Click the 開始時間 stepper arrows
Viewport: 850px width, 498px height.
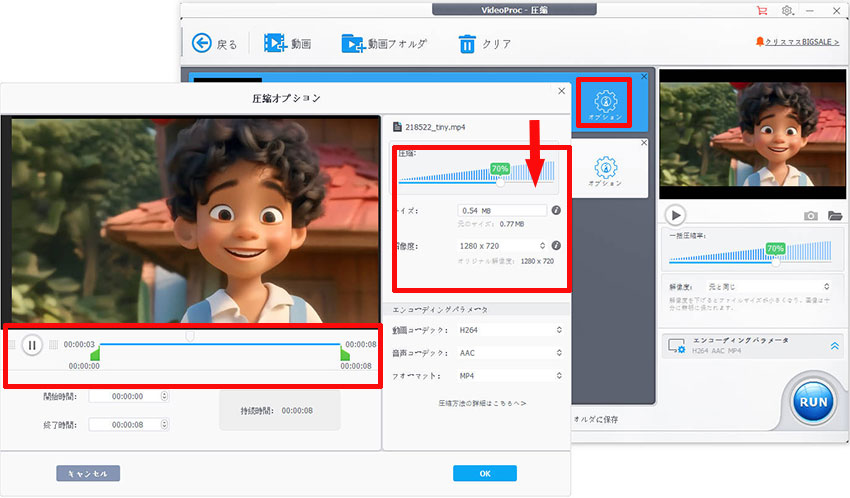coord(164,397)
